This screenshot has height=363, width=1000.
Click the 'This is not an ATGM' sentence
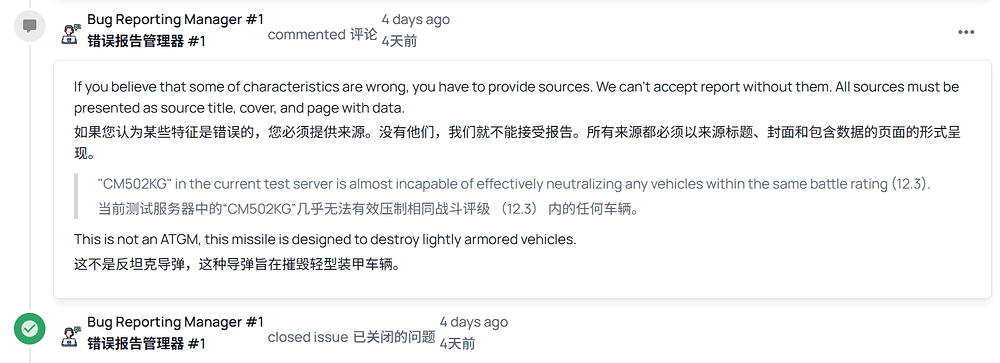[325, 240]
